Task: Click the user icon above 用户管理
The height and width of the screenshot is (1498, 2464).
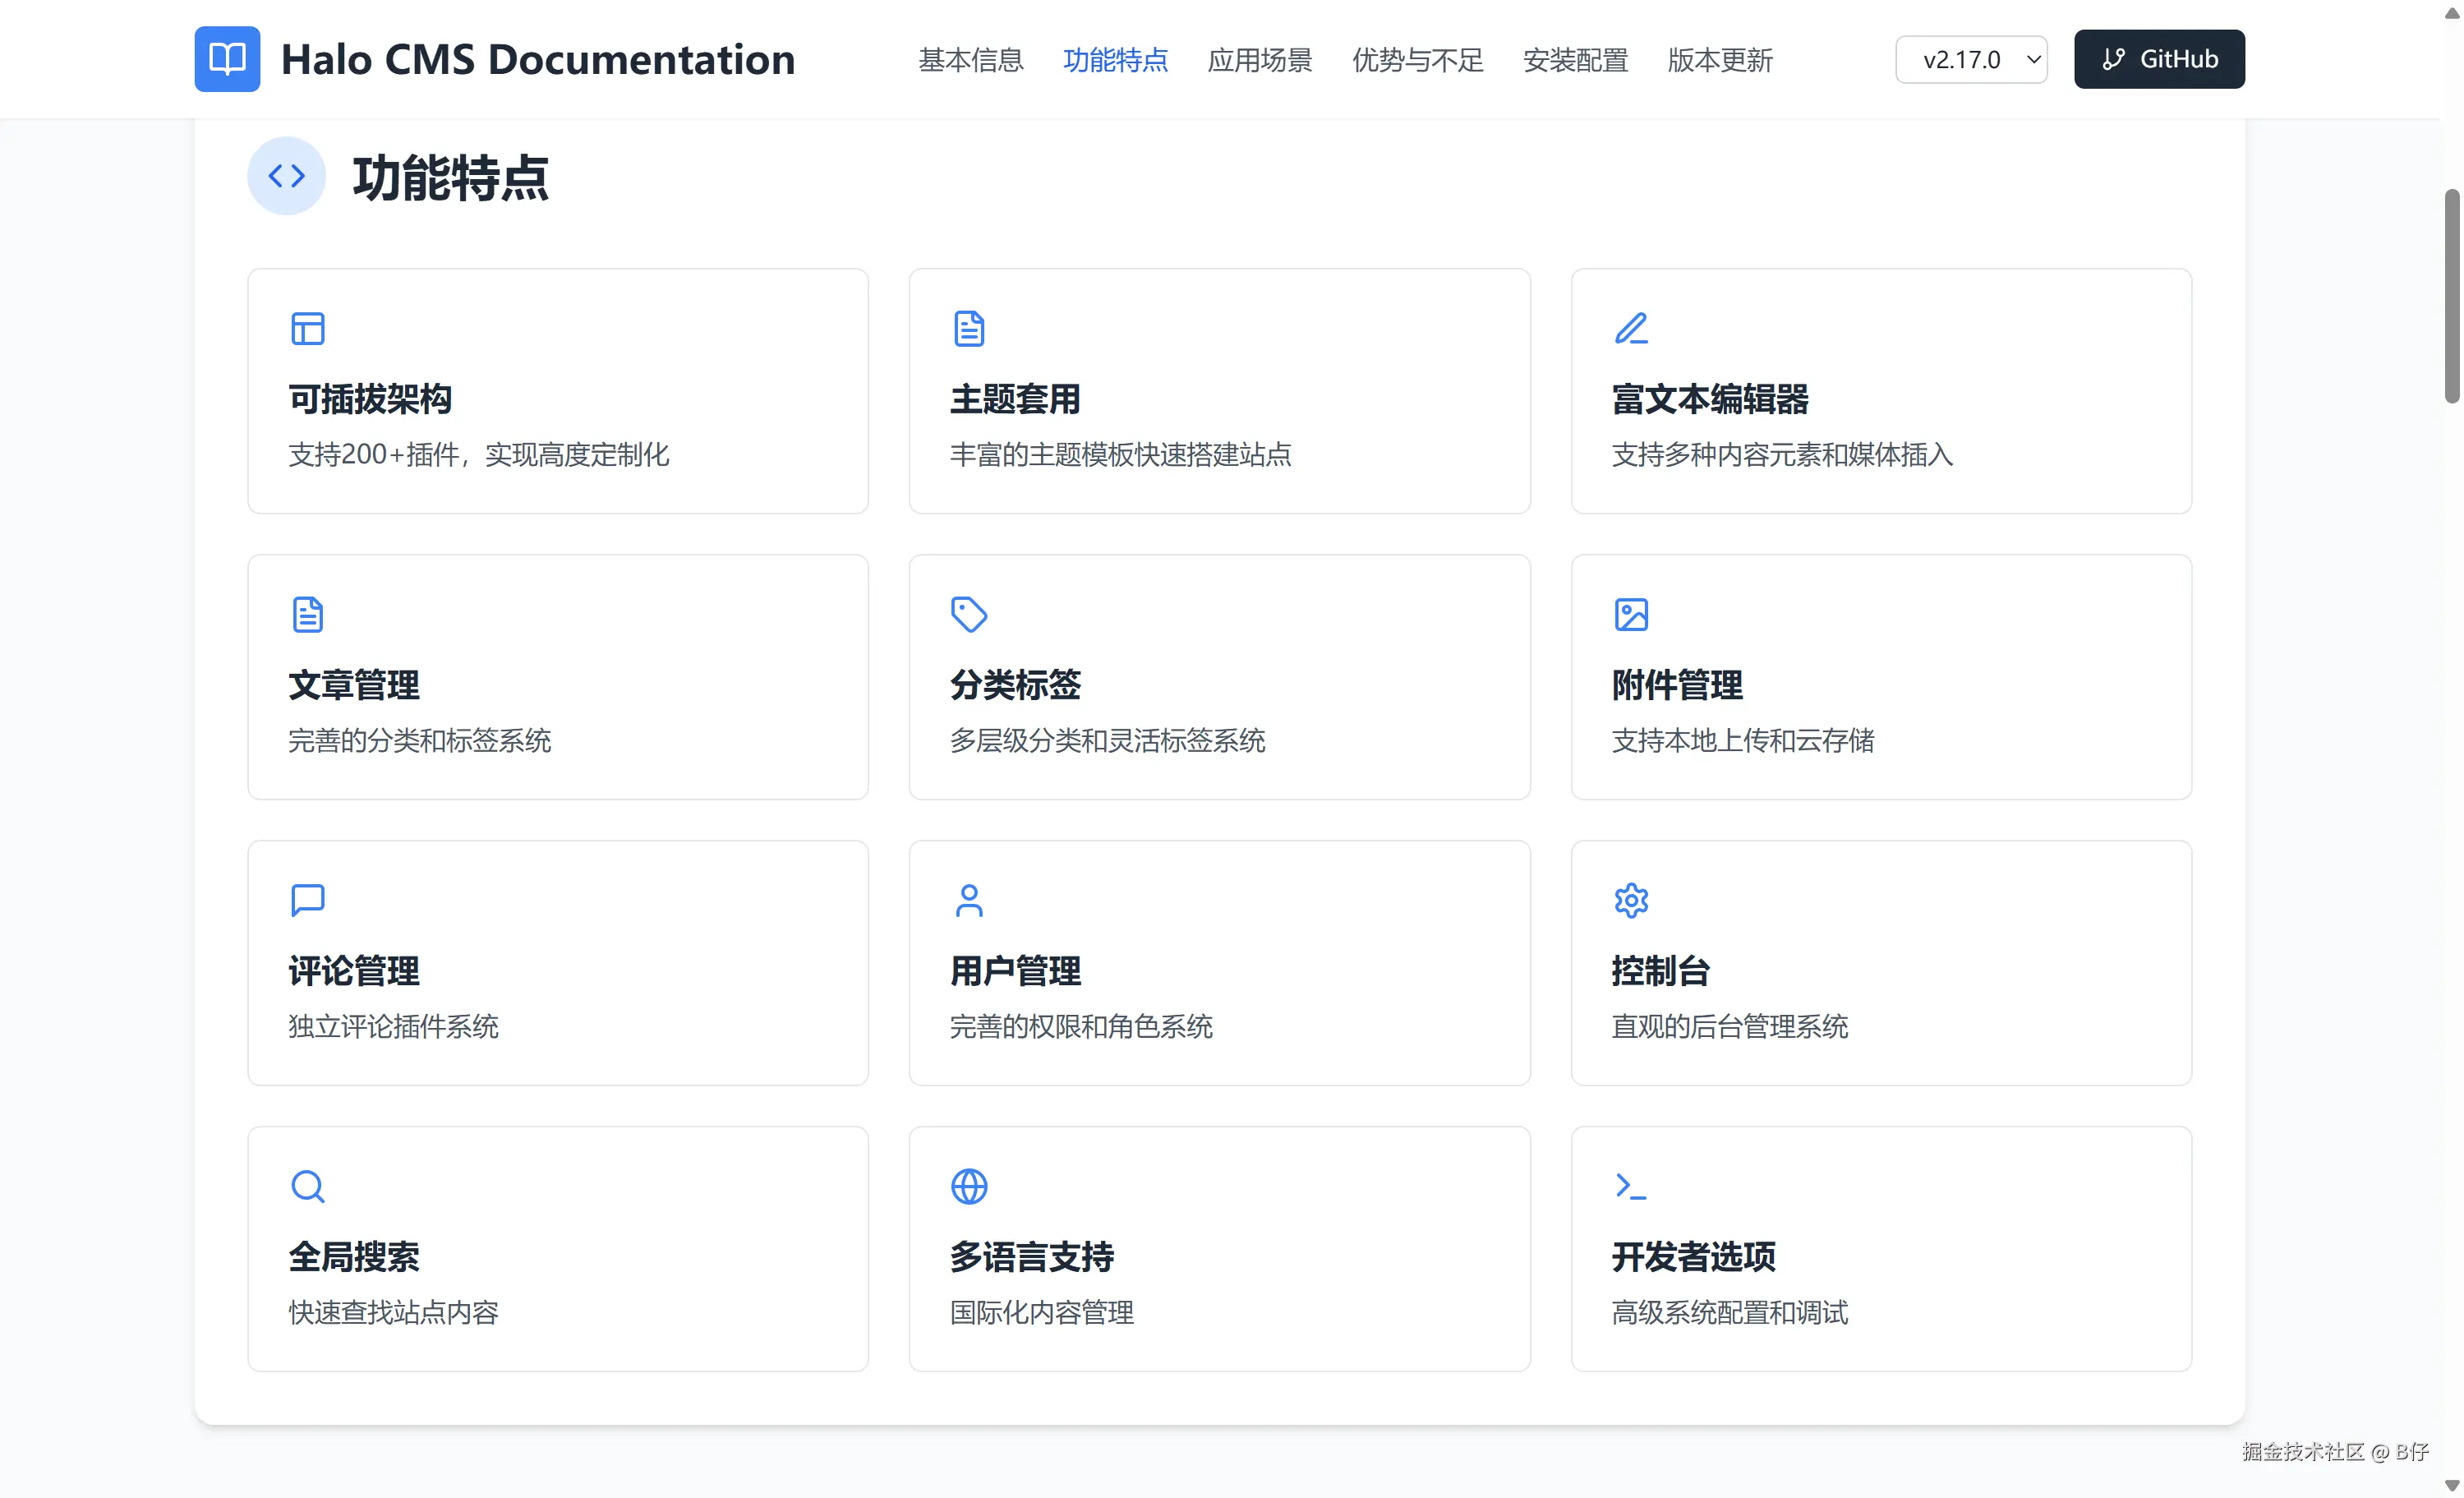Action: click(968, 900)
